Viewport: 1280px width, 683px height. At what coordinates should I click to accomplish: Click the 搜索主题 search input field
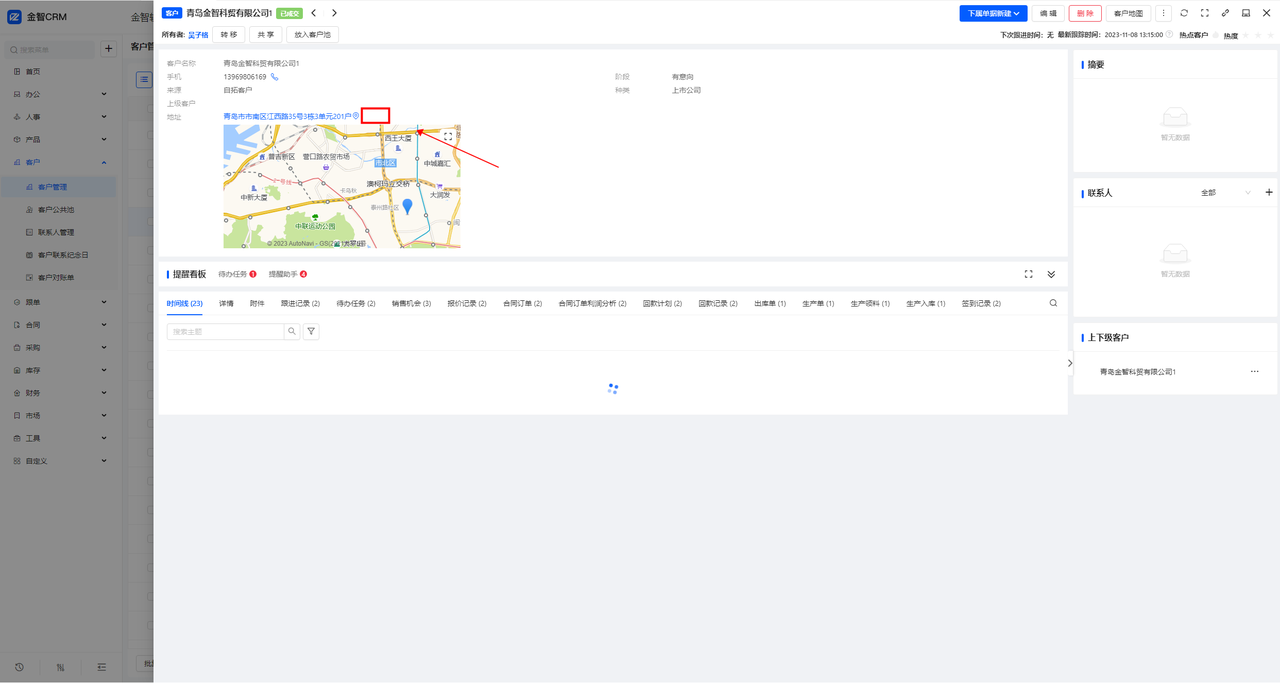click(226, 331)
